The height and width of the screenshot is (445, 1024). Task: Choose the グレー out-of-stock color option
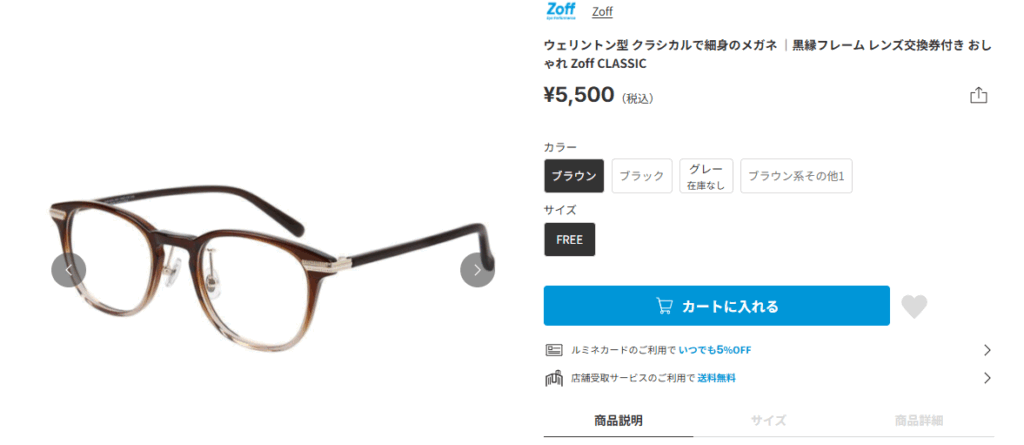click(x=706, y=176)
